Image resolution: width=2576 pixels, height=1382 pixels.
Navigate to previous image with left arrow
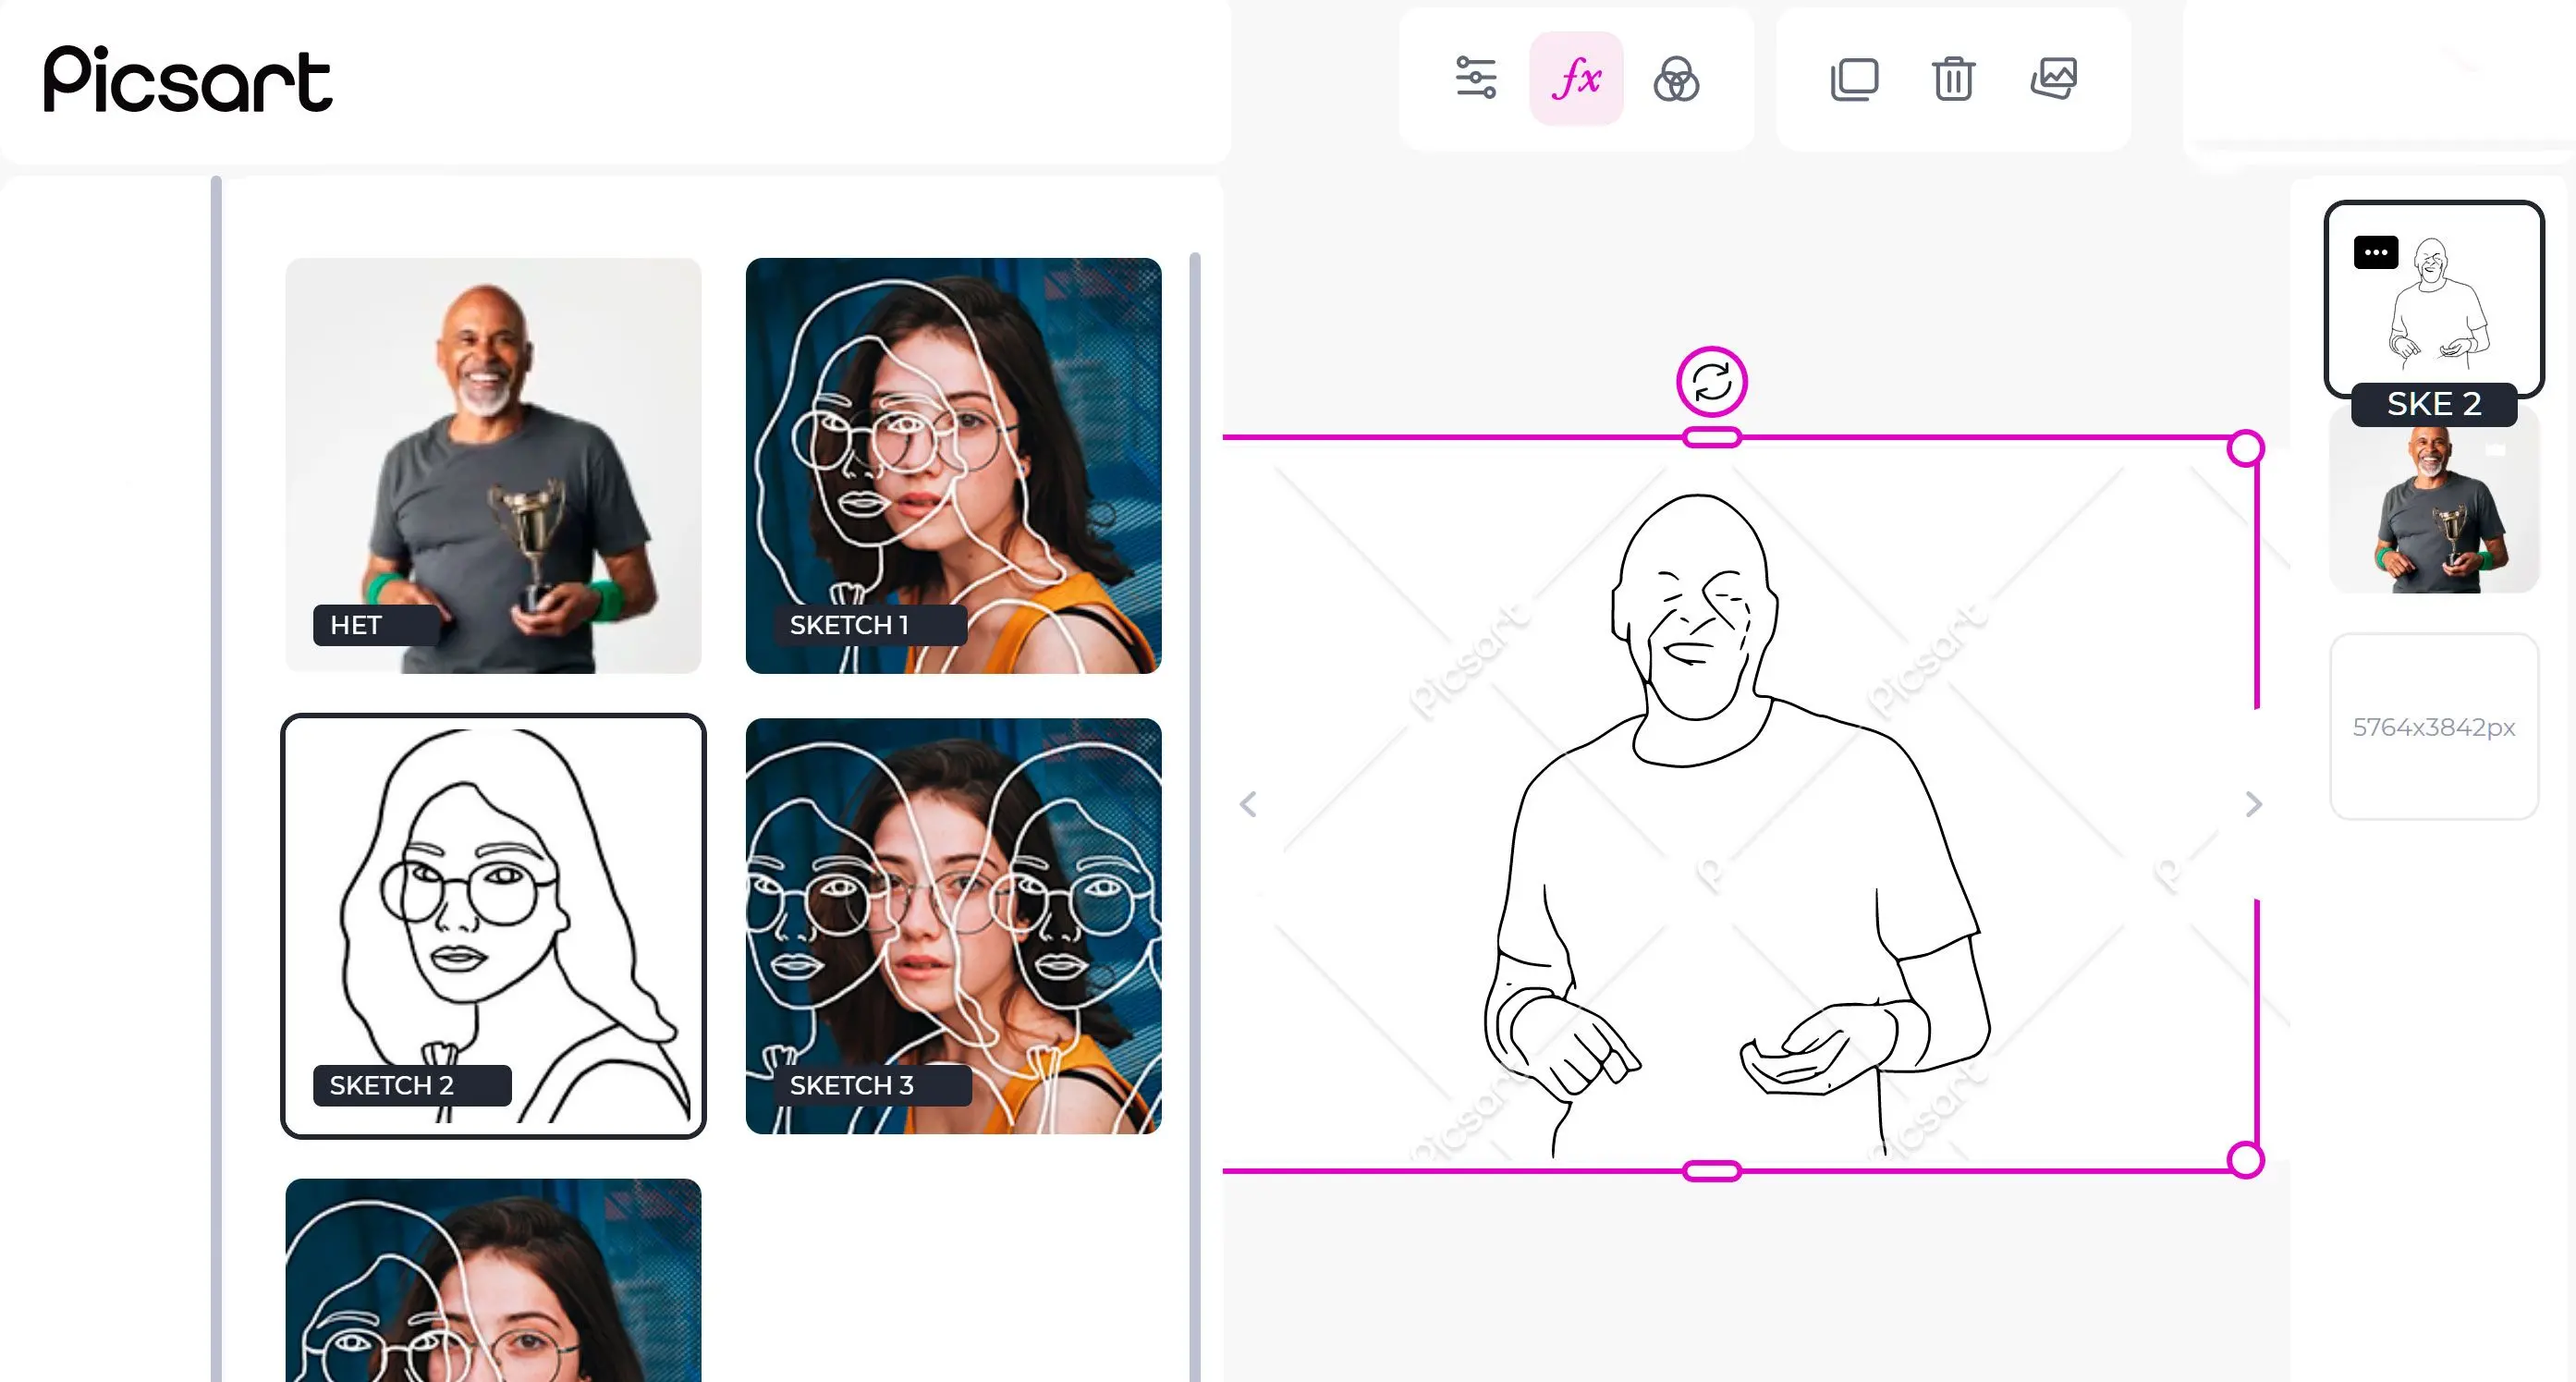pos(1251,804)
